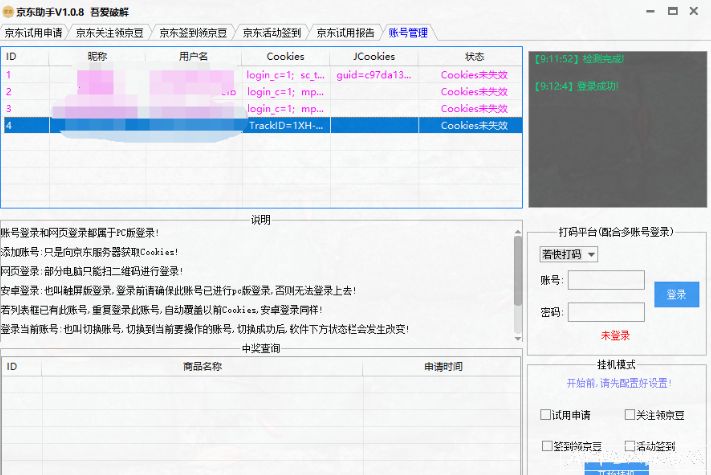This screenshot has height=475, width=711.
Task: Open the 京东试用报告 tab
Action: [x=346, y=33]
